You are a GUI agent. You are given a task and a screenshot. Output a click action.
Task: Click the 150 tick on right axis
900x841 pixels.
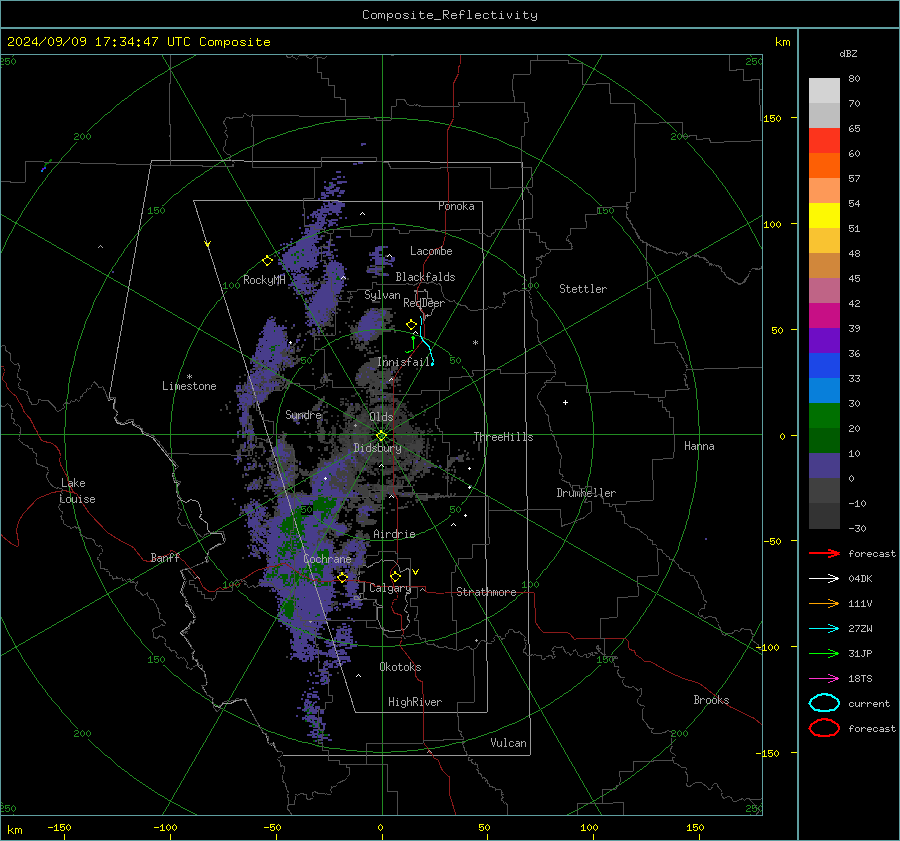772,118
